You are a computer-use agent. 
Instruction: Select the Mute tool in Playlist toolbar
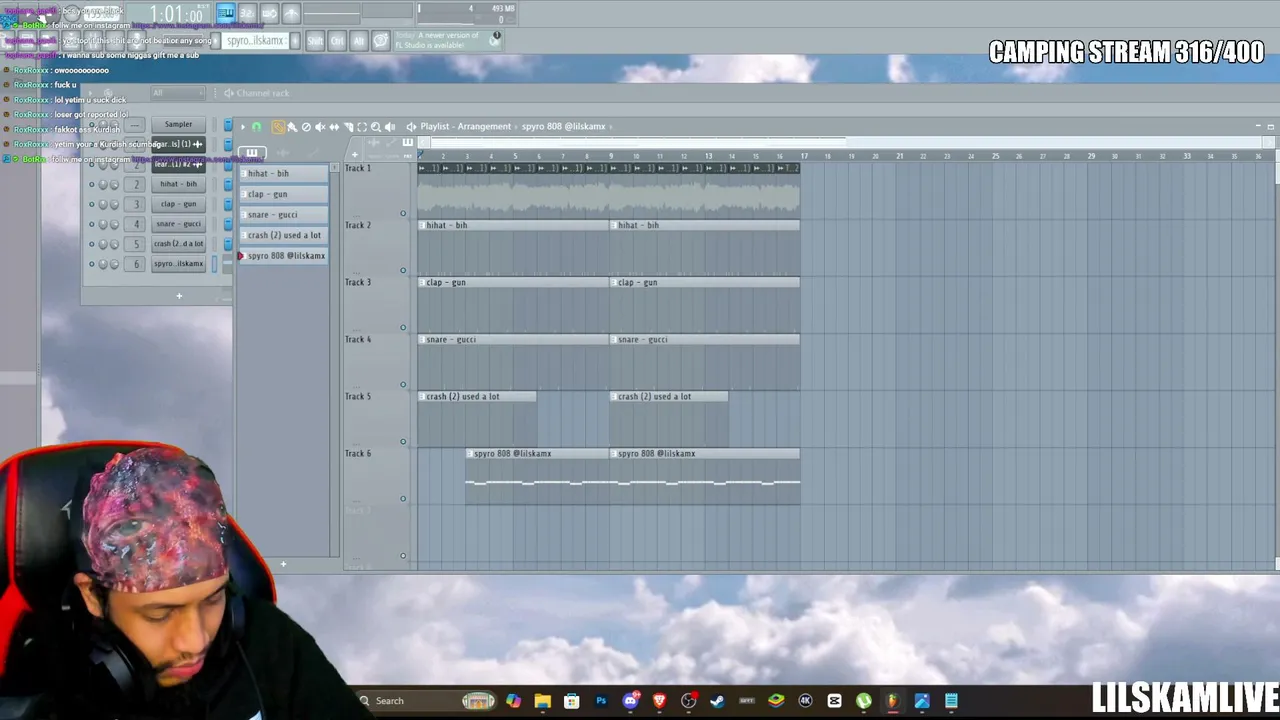tap(320, 127)
